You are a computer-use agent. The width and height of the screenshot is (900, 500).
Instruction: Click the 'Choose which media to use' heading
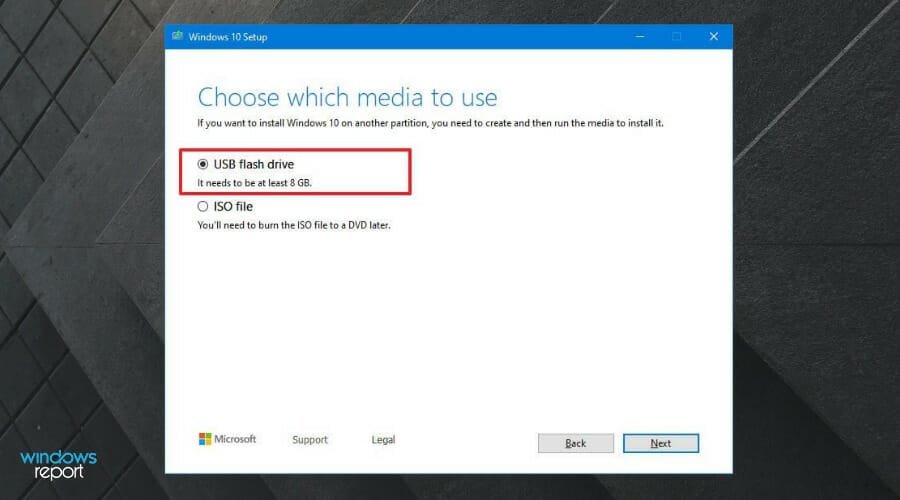347,97
